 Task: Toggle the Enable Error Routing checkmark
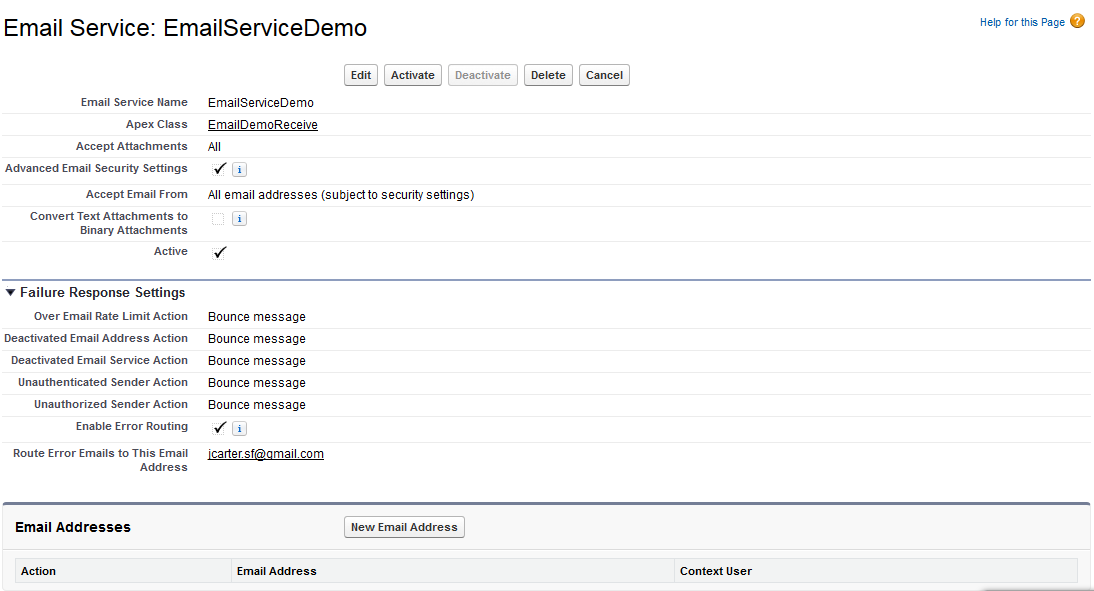click(219, 428)
